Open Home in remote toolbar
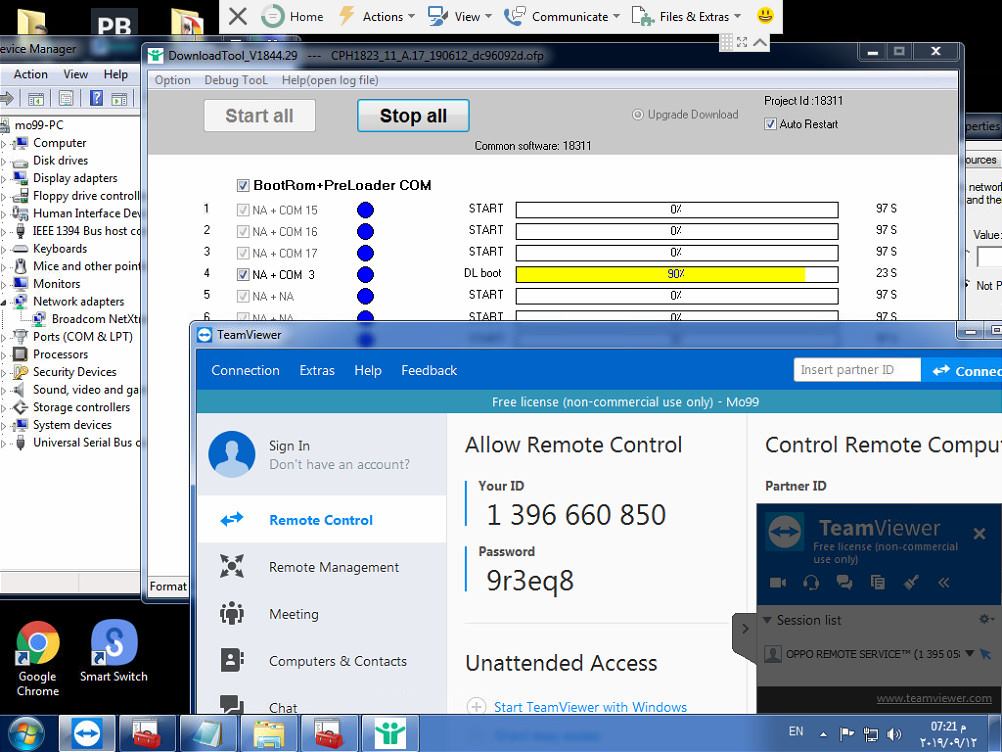 click(x=293, y=16)
